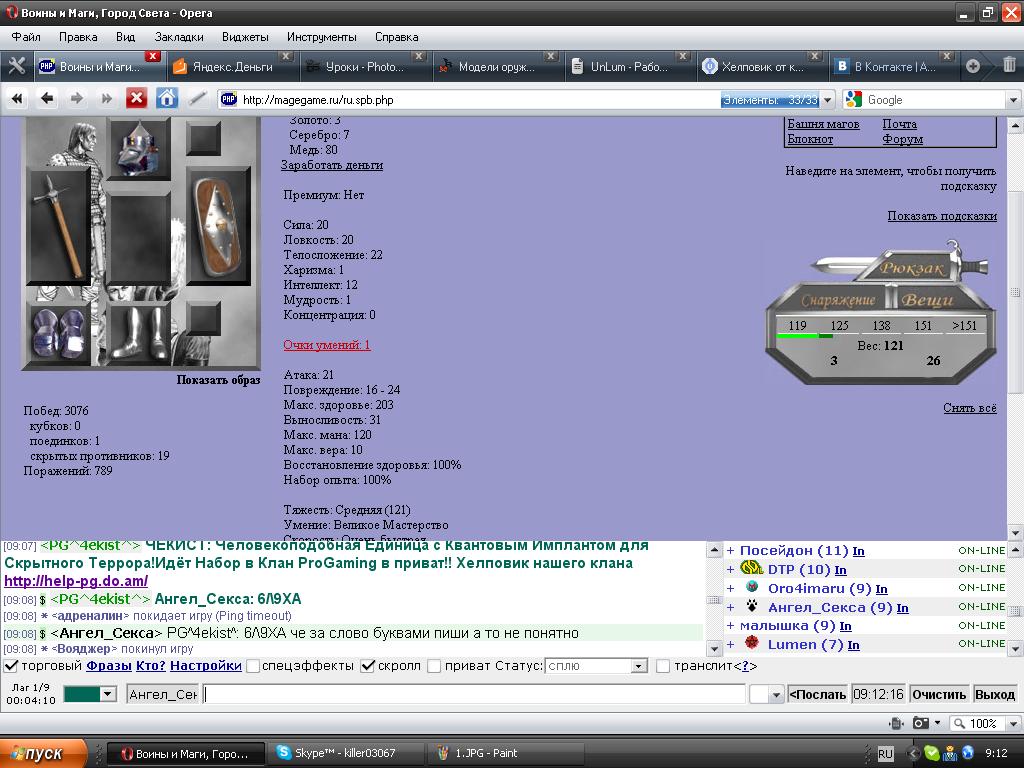The image size is (1024, 768).
Task: Go to the home page icon
Action: tap(167, 99)
